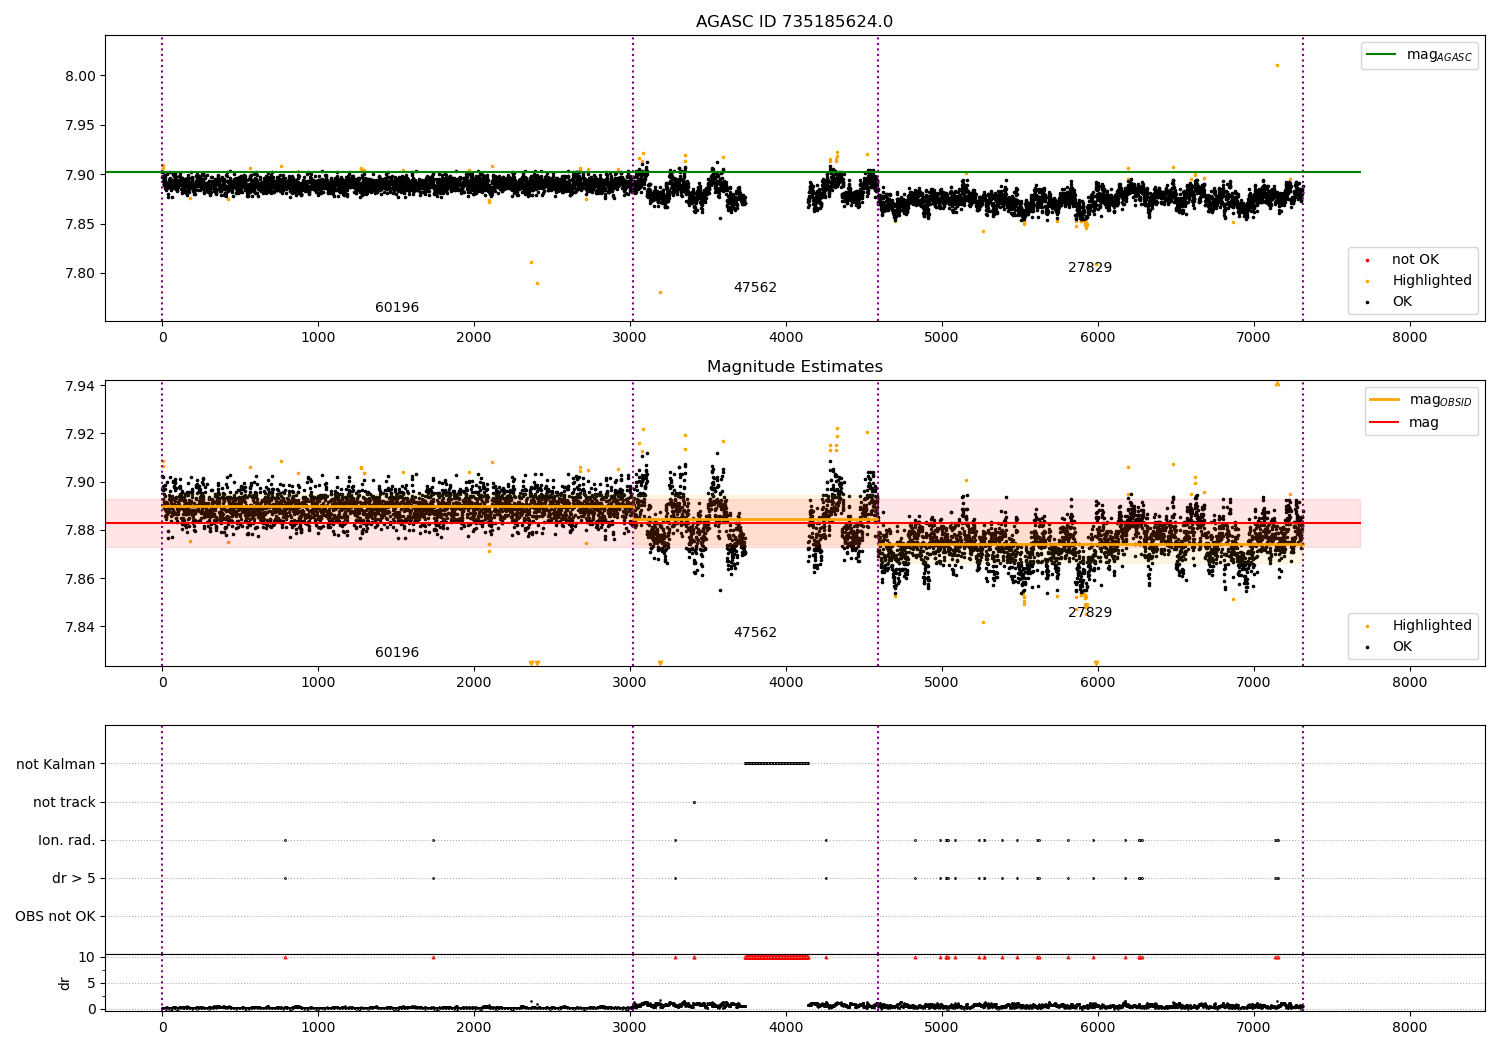Click the 47562 label in the Magnitude Estimates plot
This screenshot has width=1500, height=1050.
[x=755, y=633]
